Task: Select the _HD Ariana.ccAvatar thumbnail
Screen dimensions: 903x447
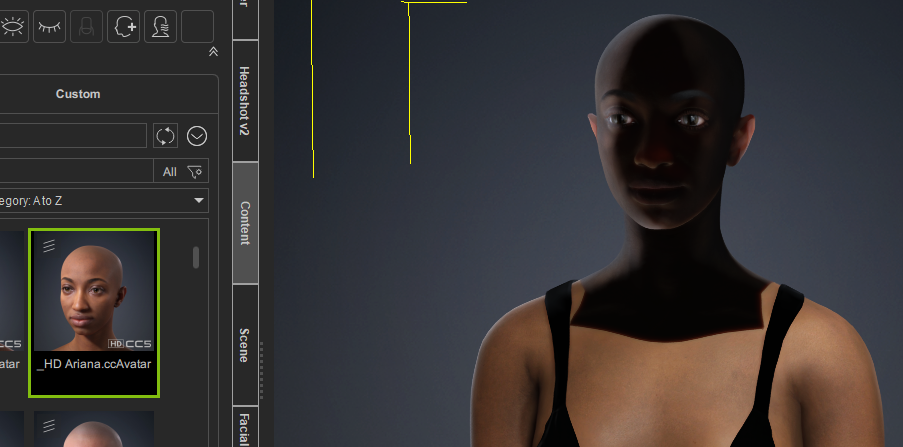Action: [x=94, y=311]
